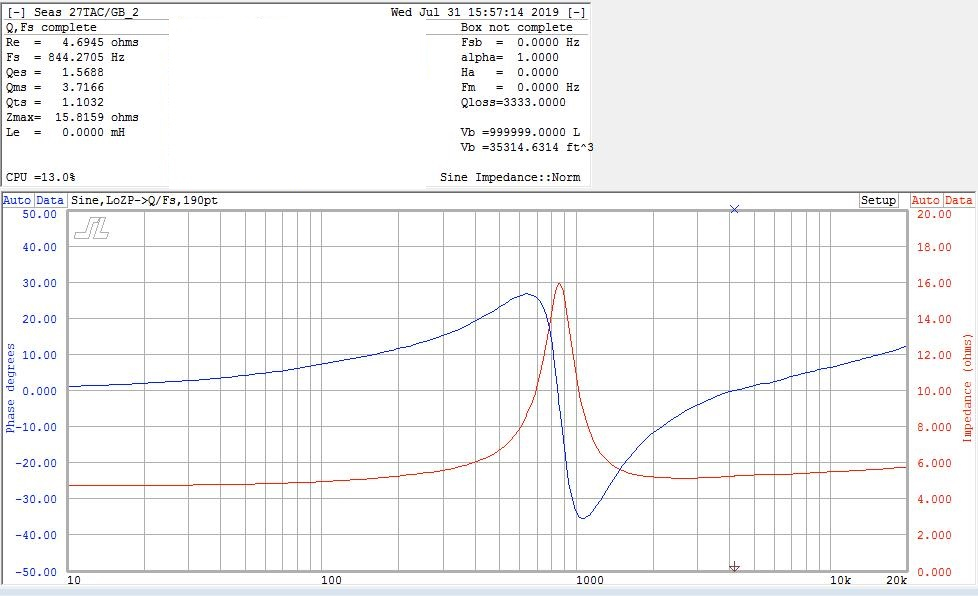Image resolution: width=978 pixels, height=596 pixels.
Task: Open the Setup button above the graph
Action: [878, 200]
